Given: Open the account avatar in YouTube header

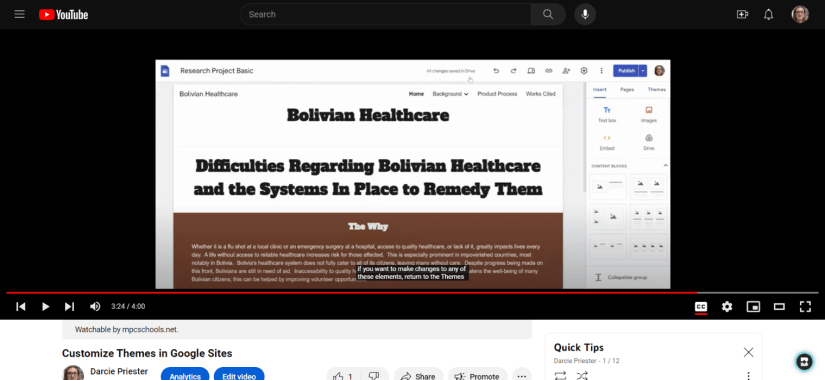Looking at the screenshot, I should tap(800, 14).
